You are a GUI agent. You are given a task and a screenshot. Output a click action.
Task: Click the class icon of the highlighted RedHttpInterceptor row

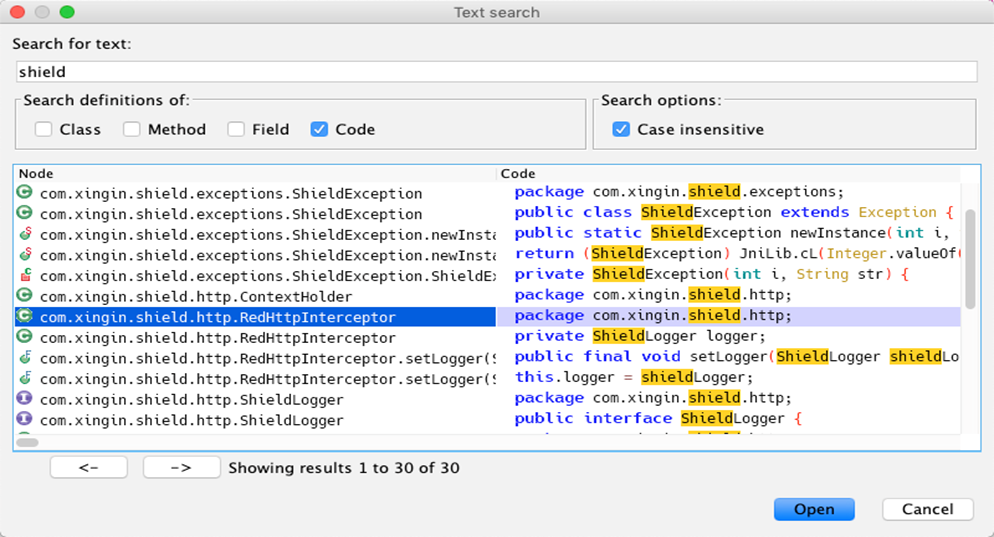(25, 317)
